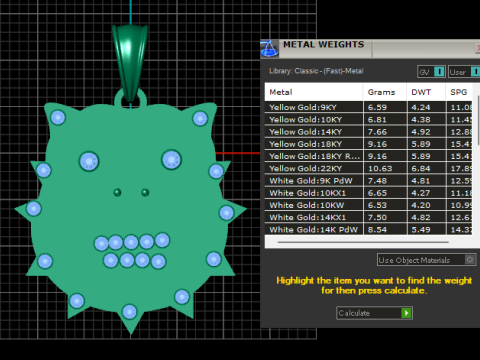Image resolution: width=480 pixels, height=360 pixels.
Task: Select the Yellow Gold:9KY row
Action: coord(368,107)
